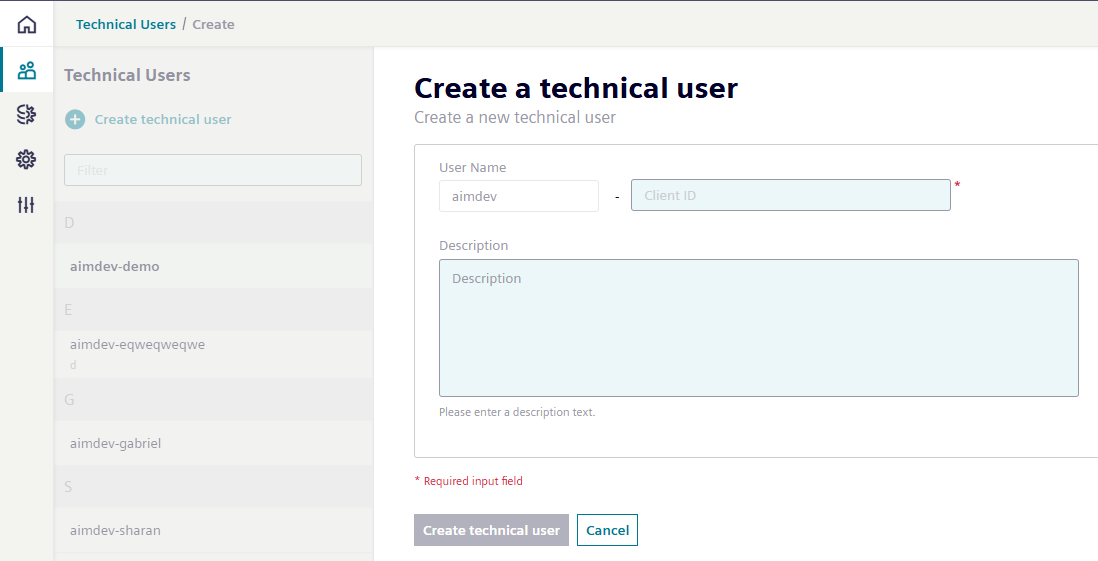Click the Create breadcrumb text
1098x561 pixels.
[x=214, y=25]
